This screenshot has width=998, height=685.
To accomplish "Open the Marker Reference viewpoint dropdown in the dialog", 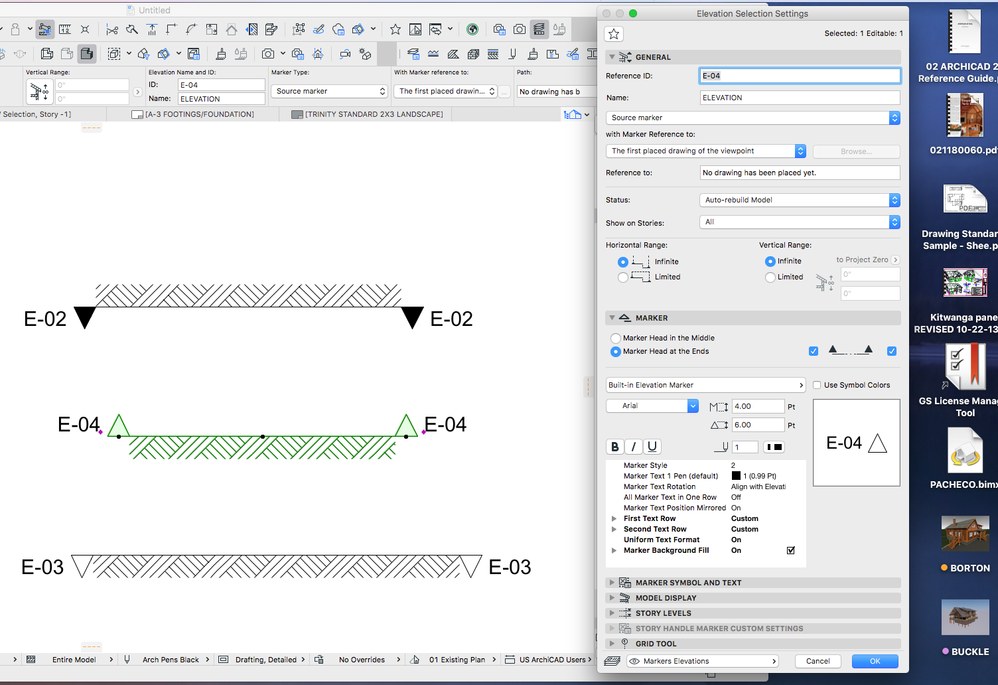I will point(706,151).
